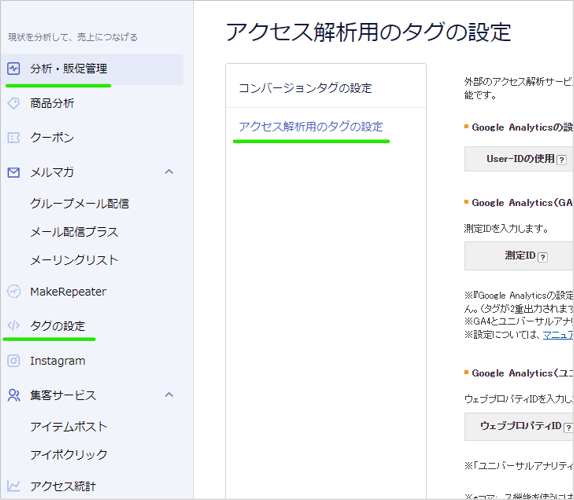Click the 測定ID label cell
The width and height of the screenshot is (574, 500).
tap(519, 256)
